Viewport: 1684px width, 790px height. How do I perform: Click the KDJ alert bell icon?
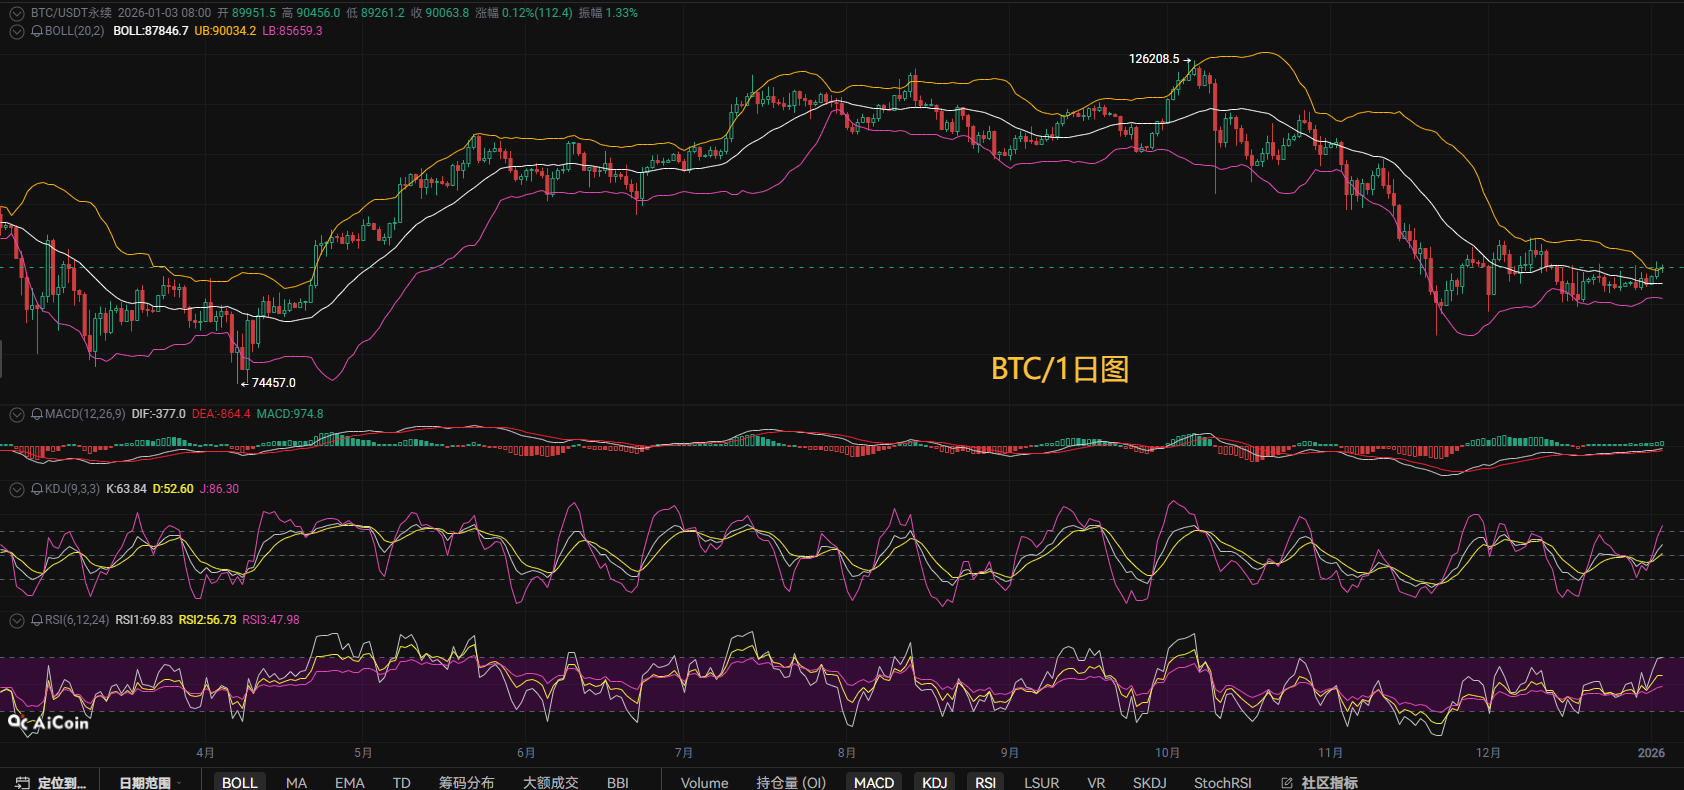37,489
